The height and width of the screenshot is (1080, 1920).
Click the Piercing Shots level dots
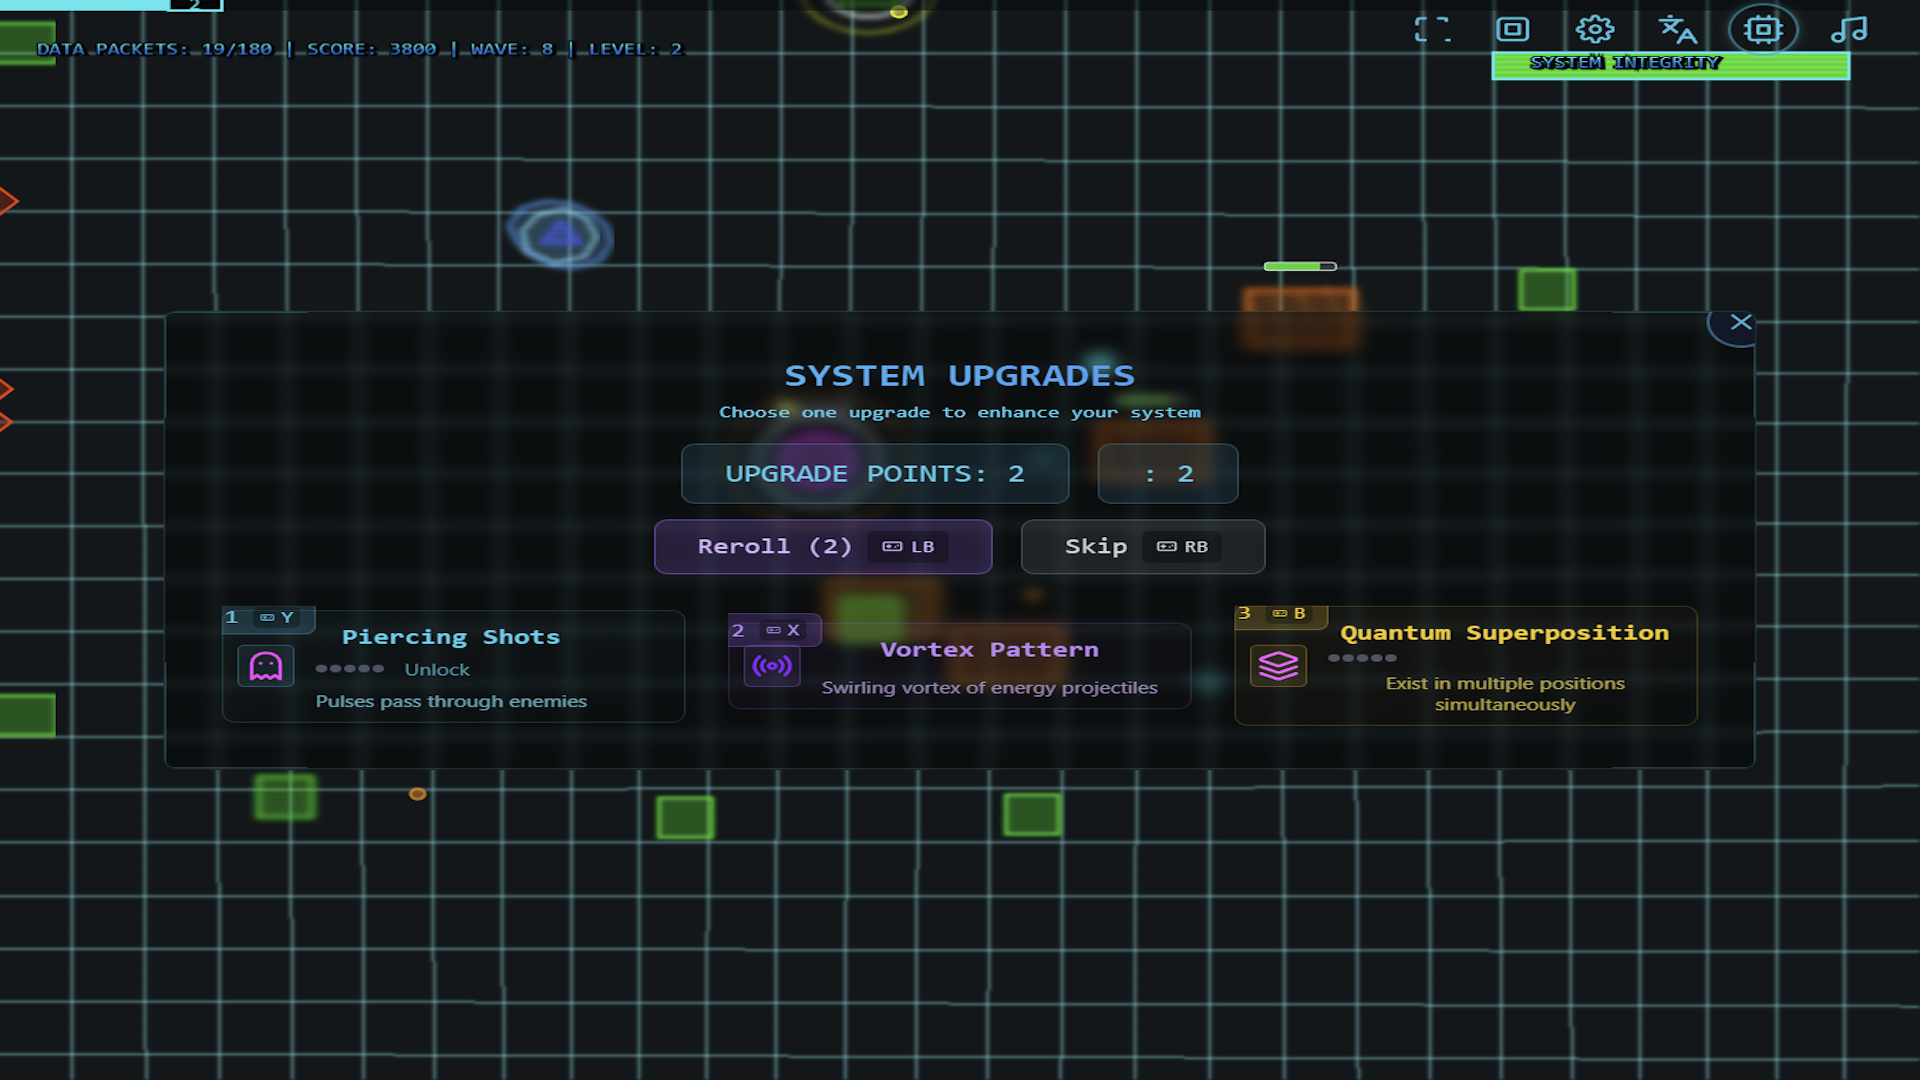click(349, 669)
